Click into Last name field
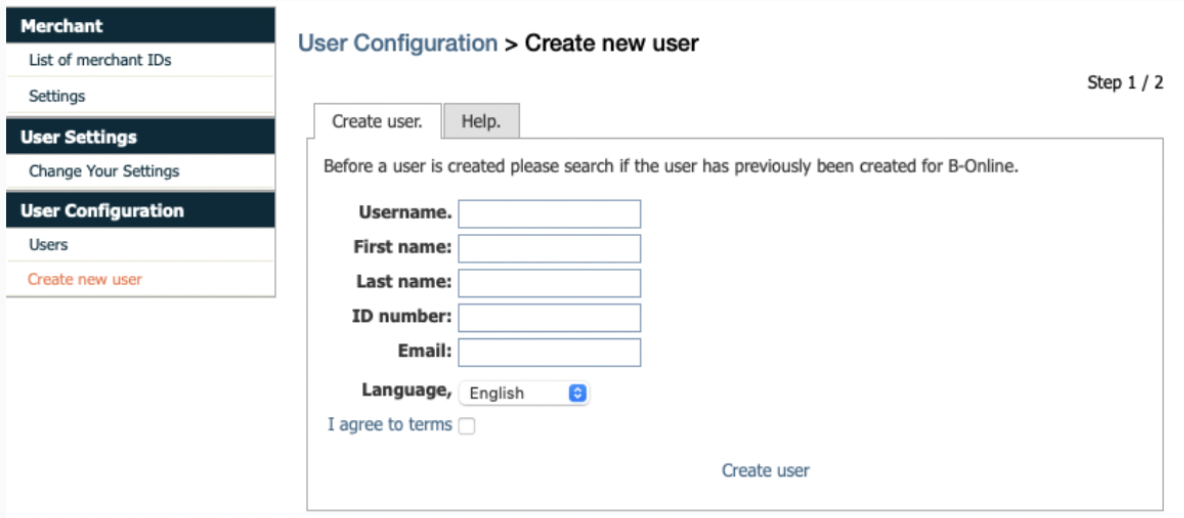 pyautogui.click(x=550, y=283)
